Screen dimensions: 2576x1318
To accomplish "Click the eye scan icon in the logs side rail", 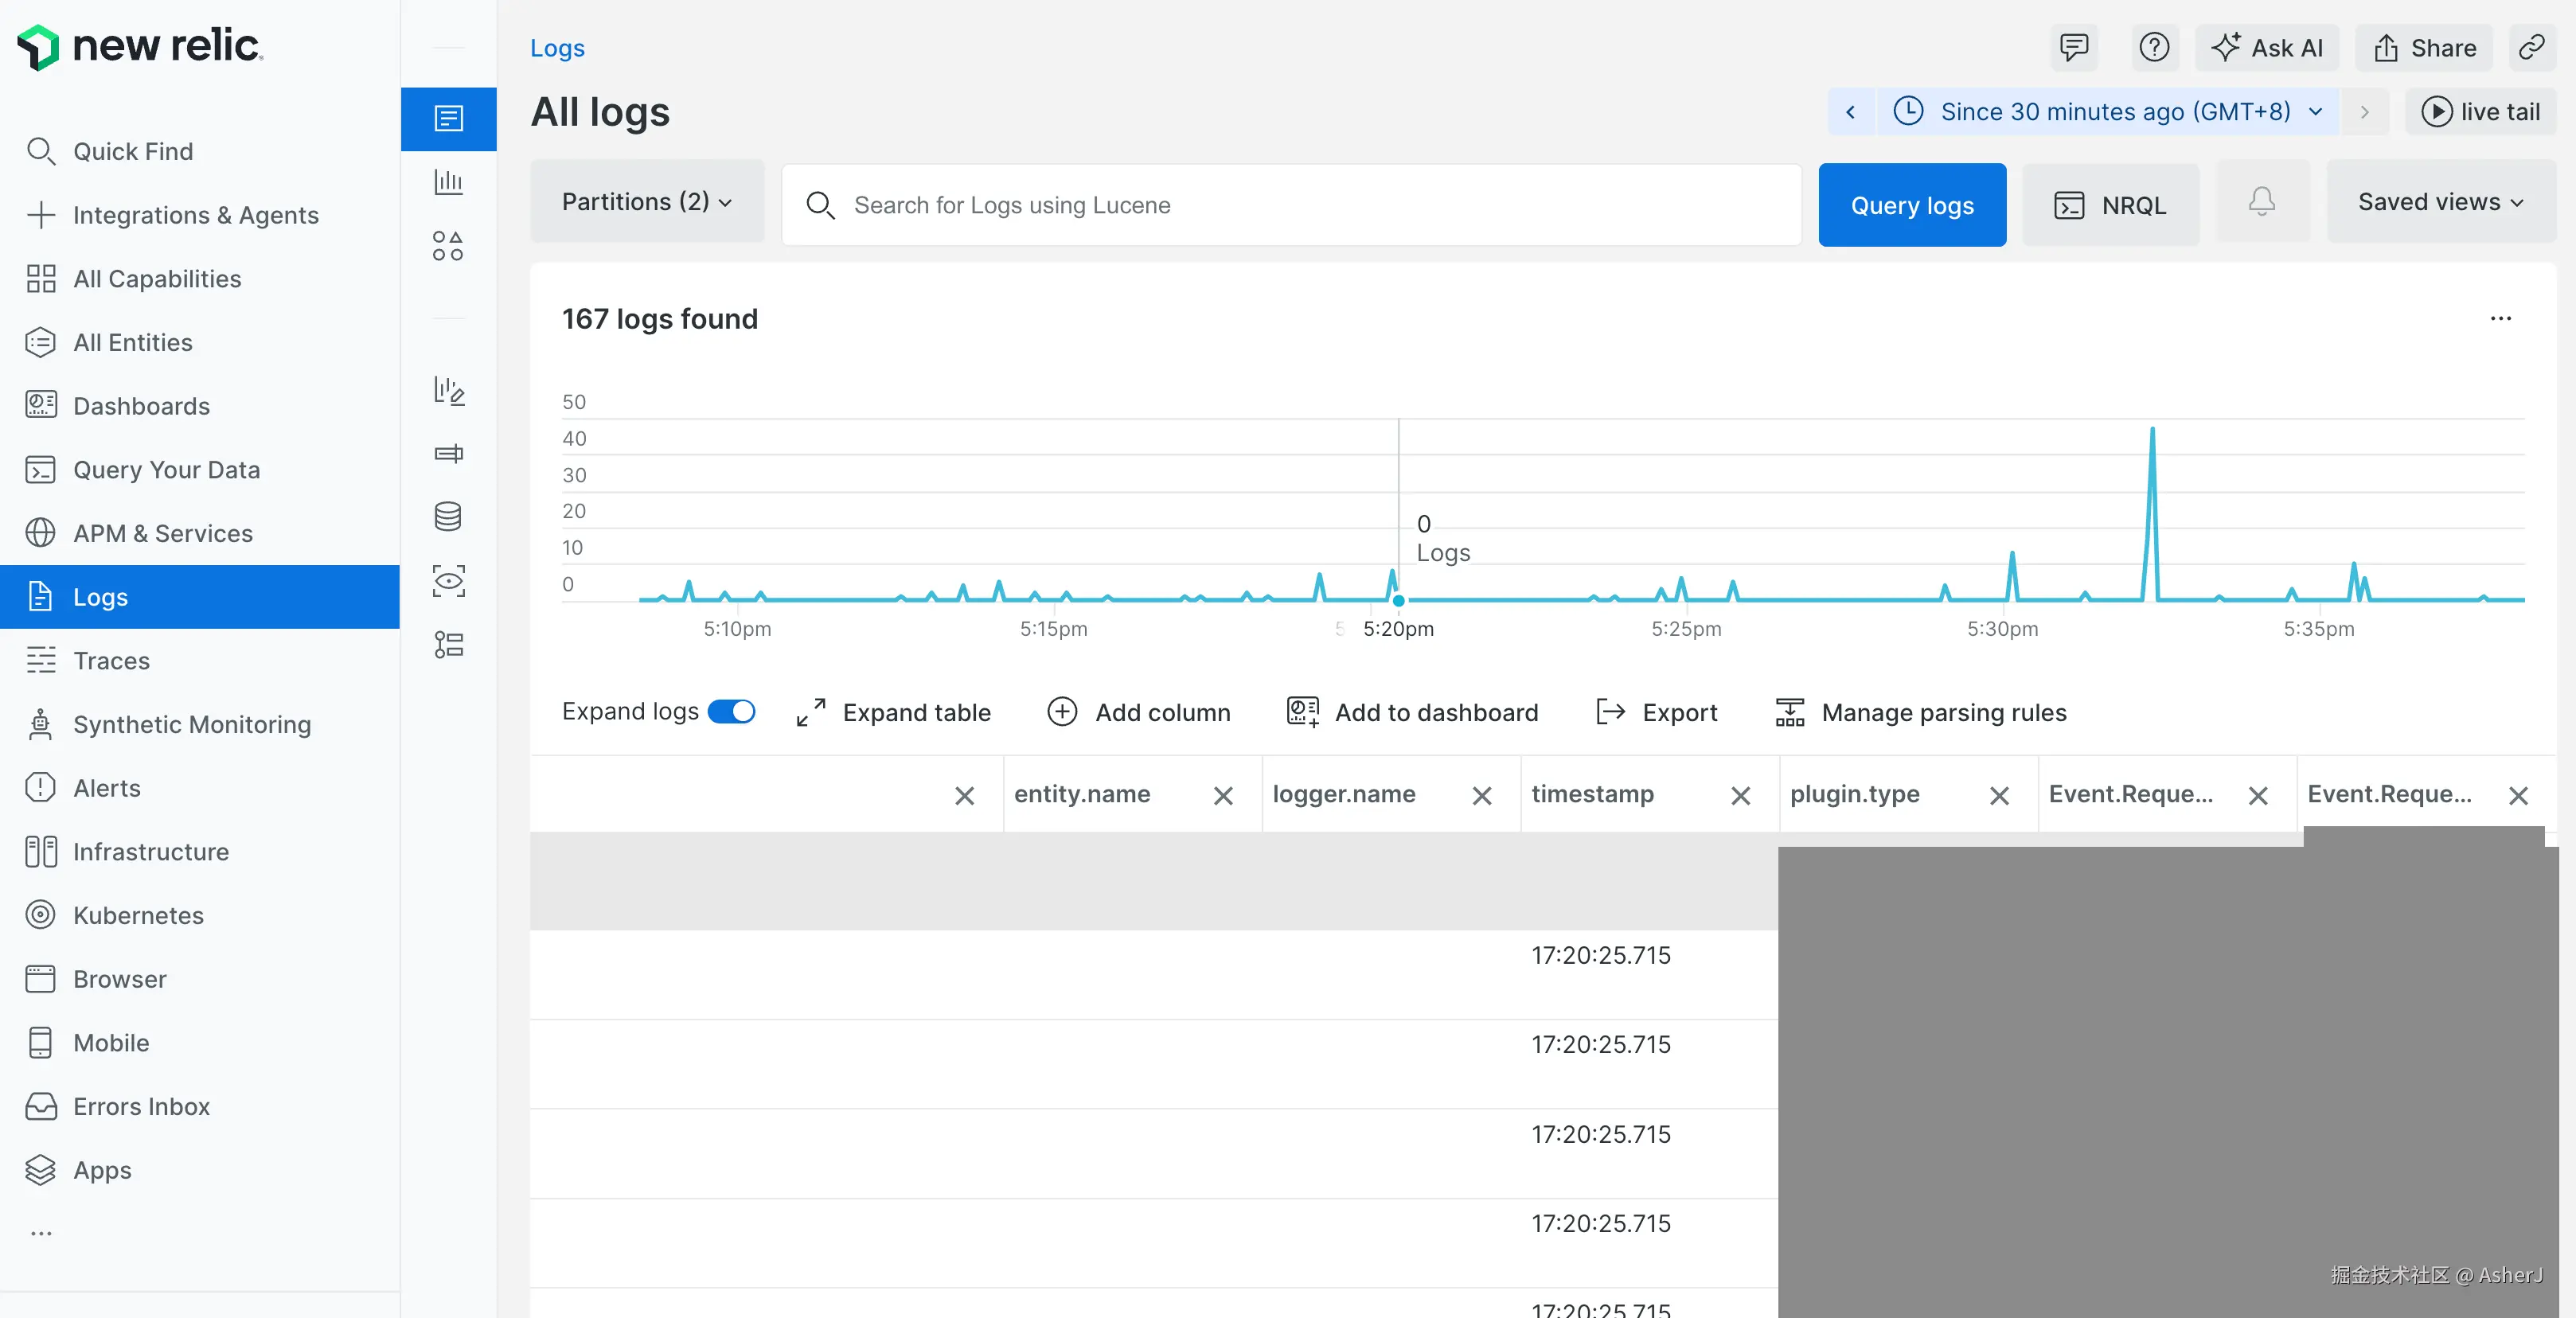I will [x=448, y=581].
